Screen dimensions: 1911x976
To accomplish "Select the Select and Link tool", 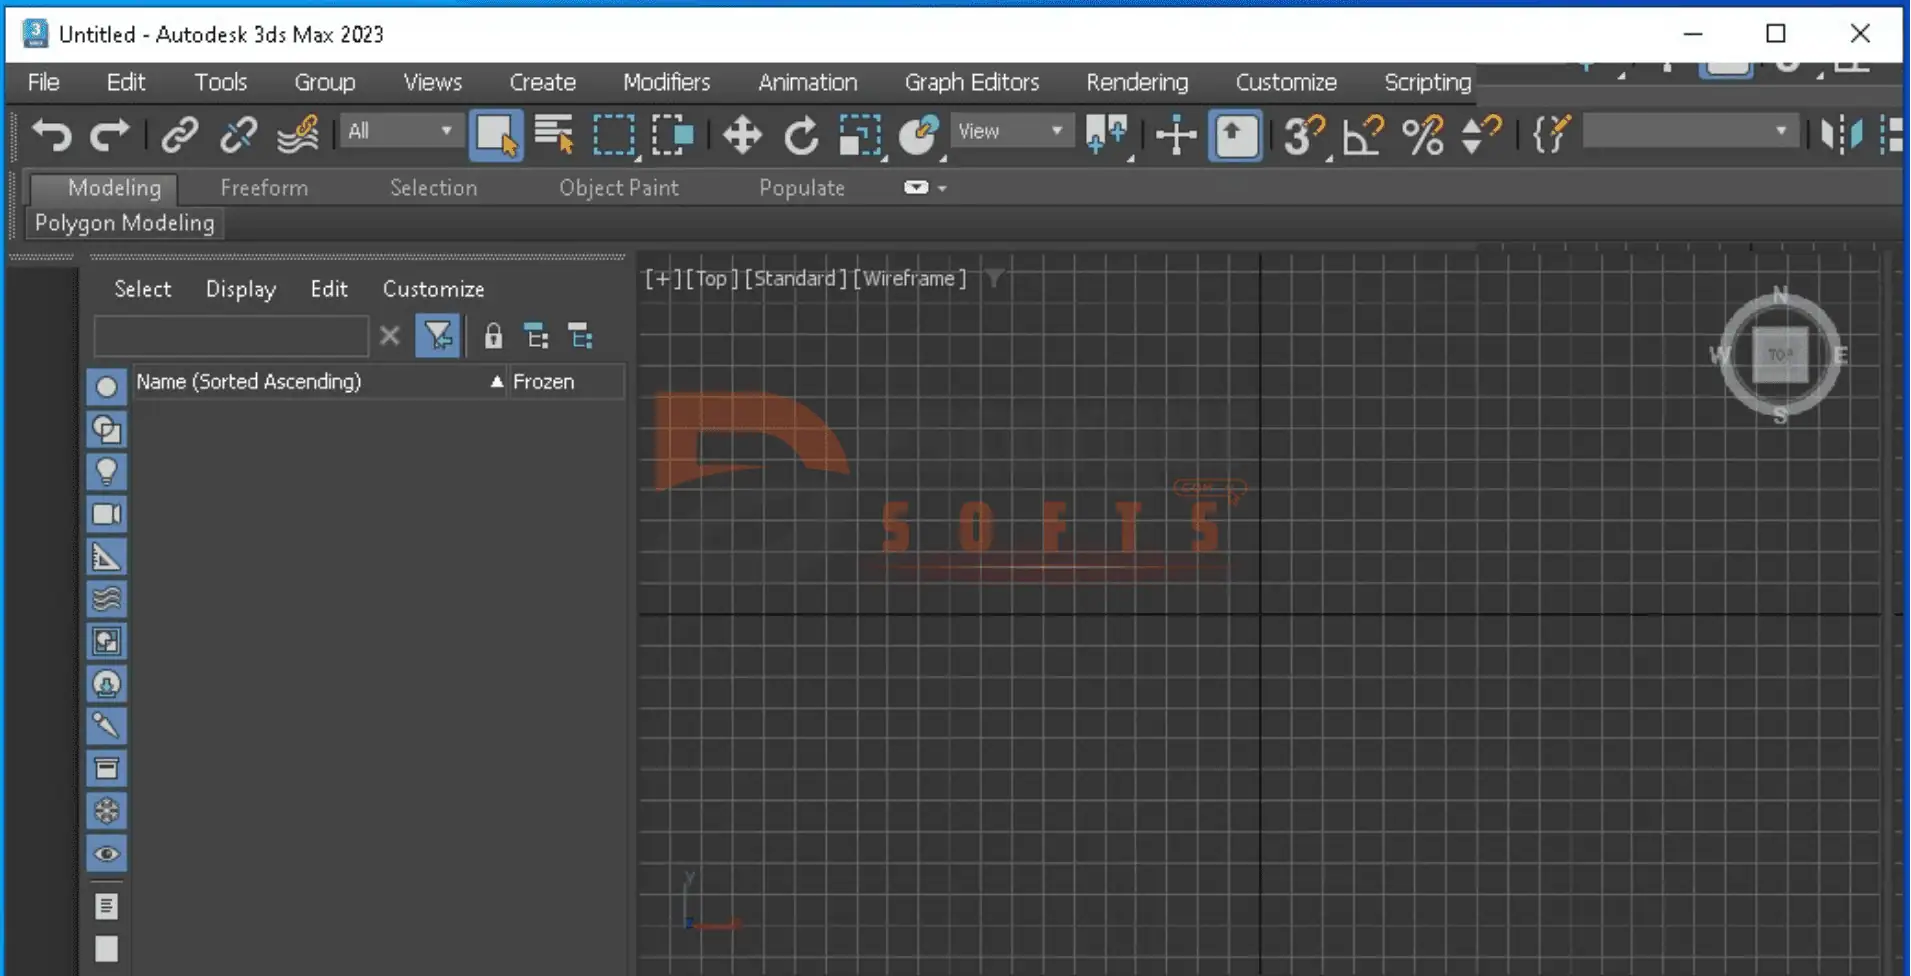I will click(180, 134).
